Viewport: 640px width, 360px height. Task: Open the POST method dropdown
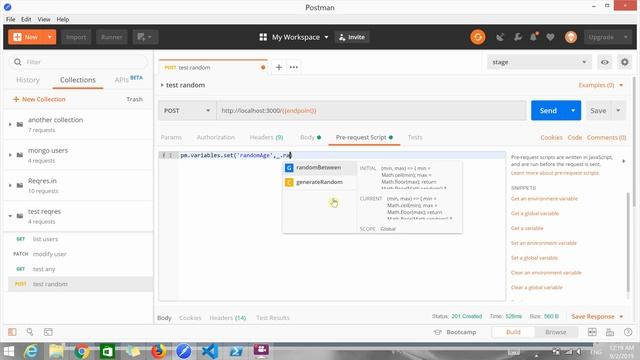[187, 111]
